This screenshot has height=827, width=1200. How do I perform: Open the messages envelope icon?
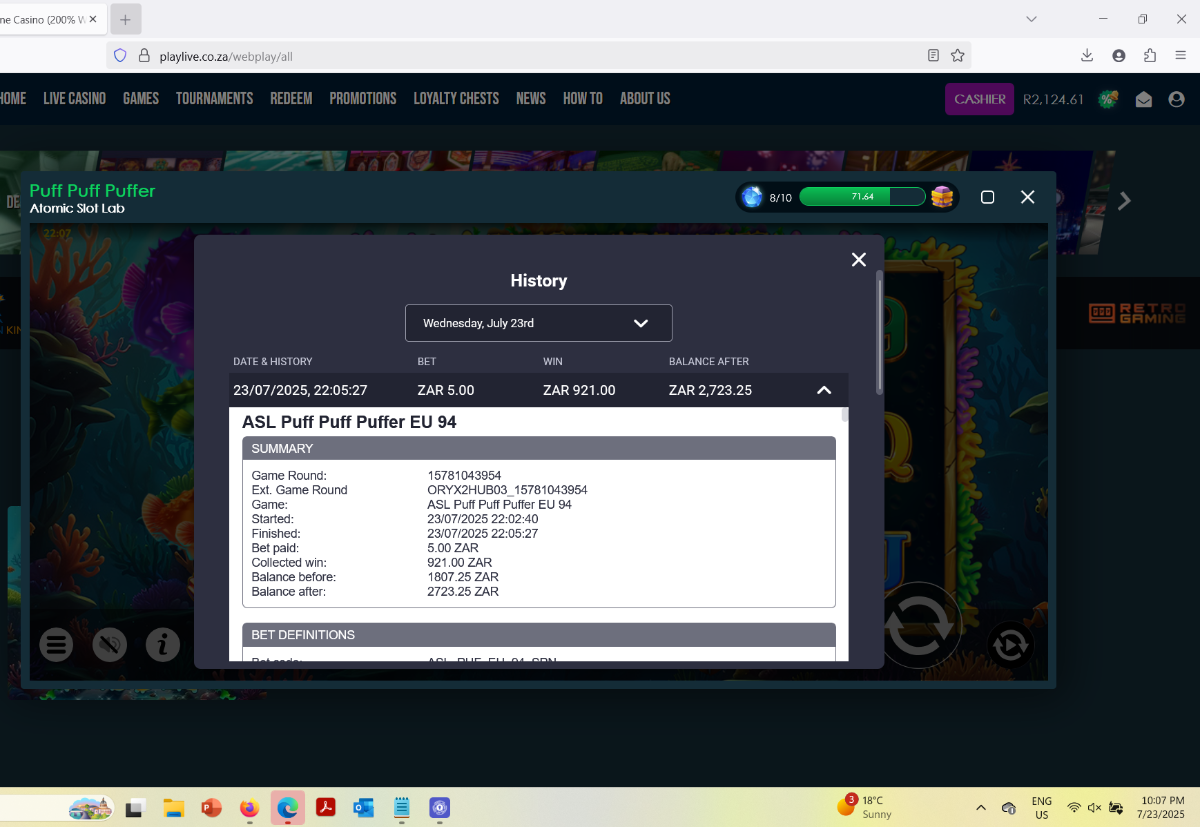coord(1144,99)
